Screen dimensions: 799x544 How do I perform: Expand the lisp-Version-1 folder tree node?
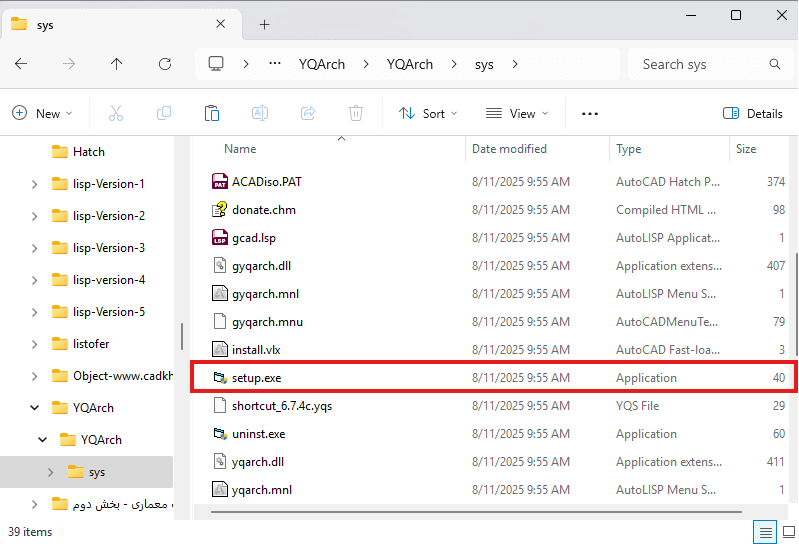(x=34, y=184)
